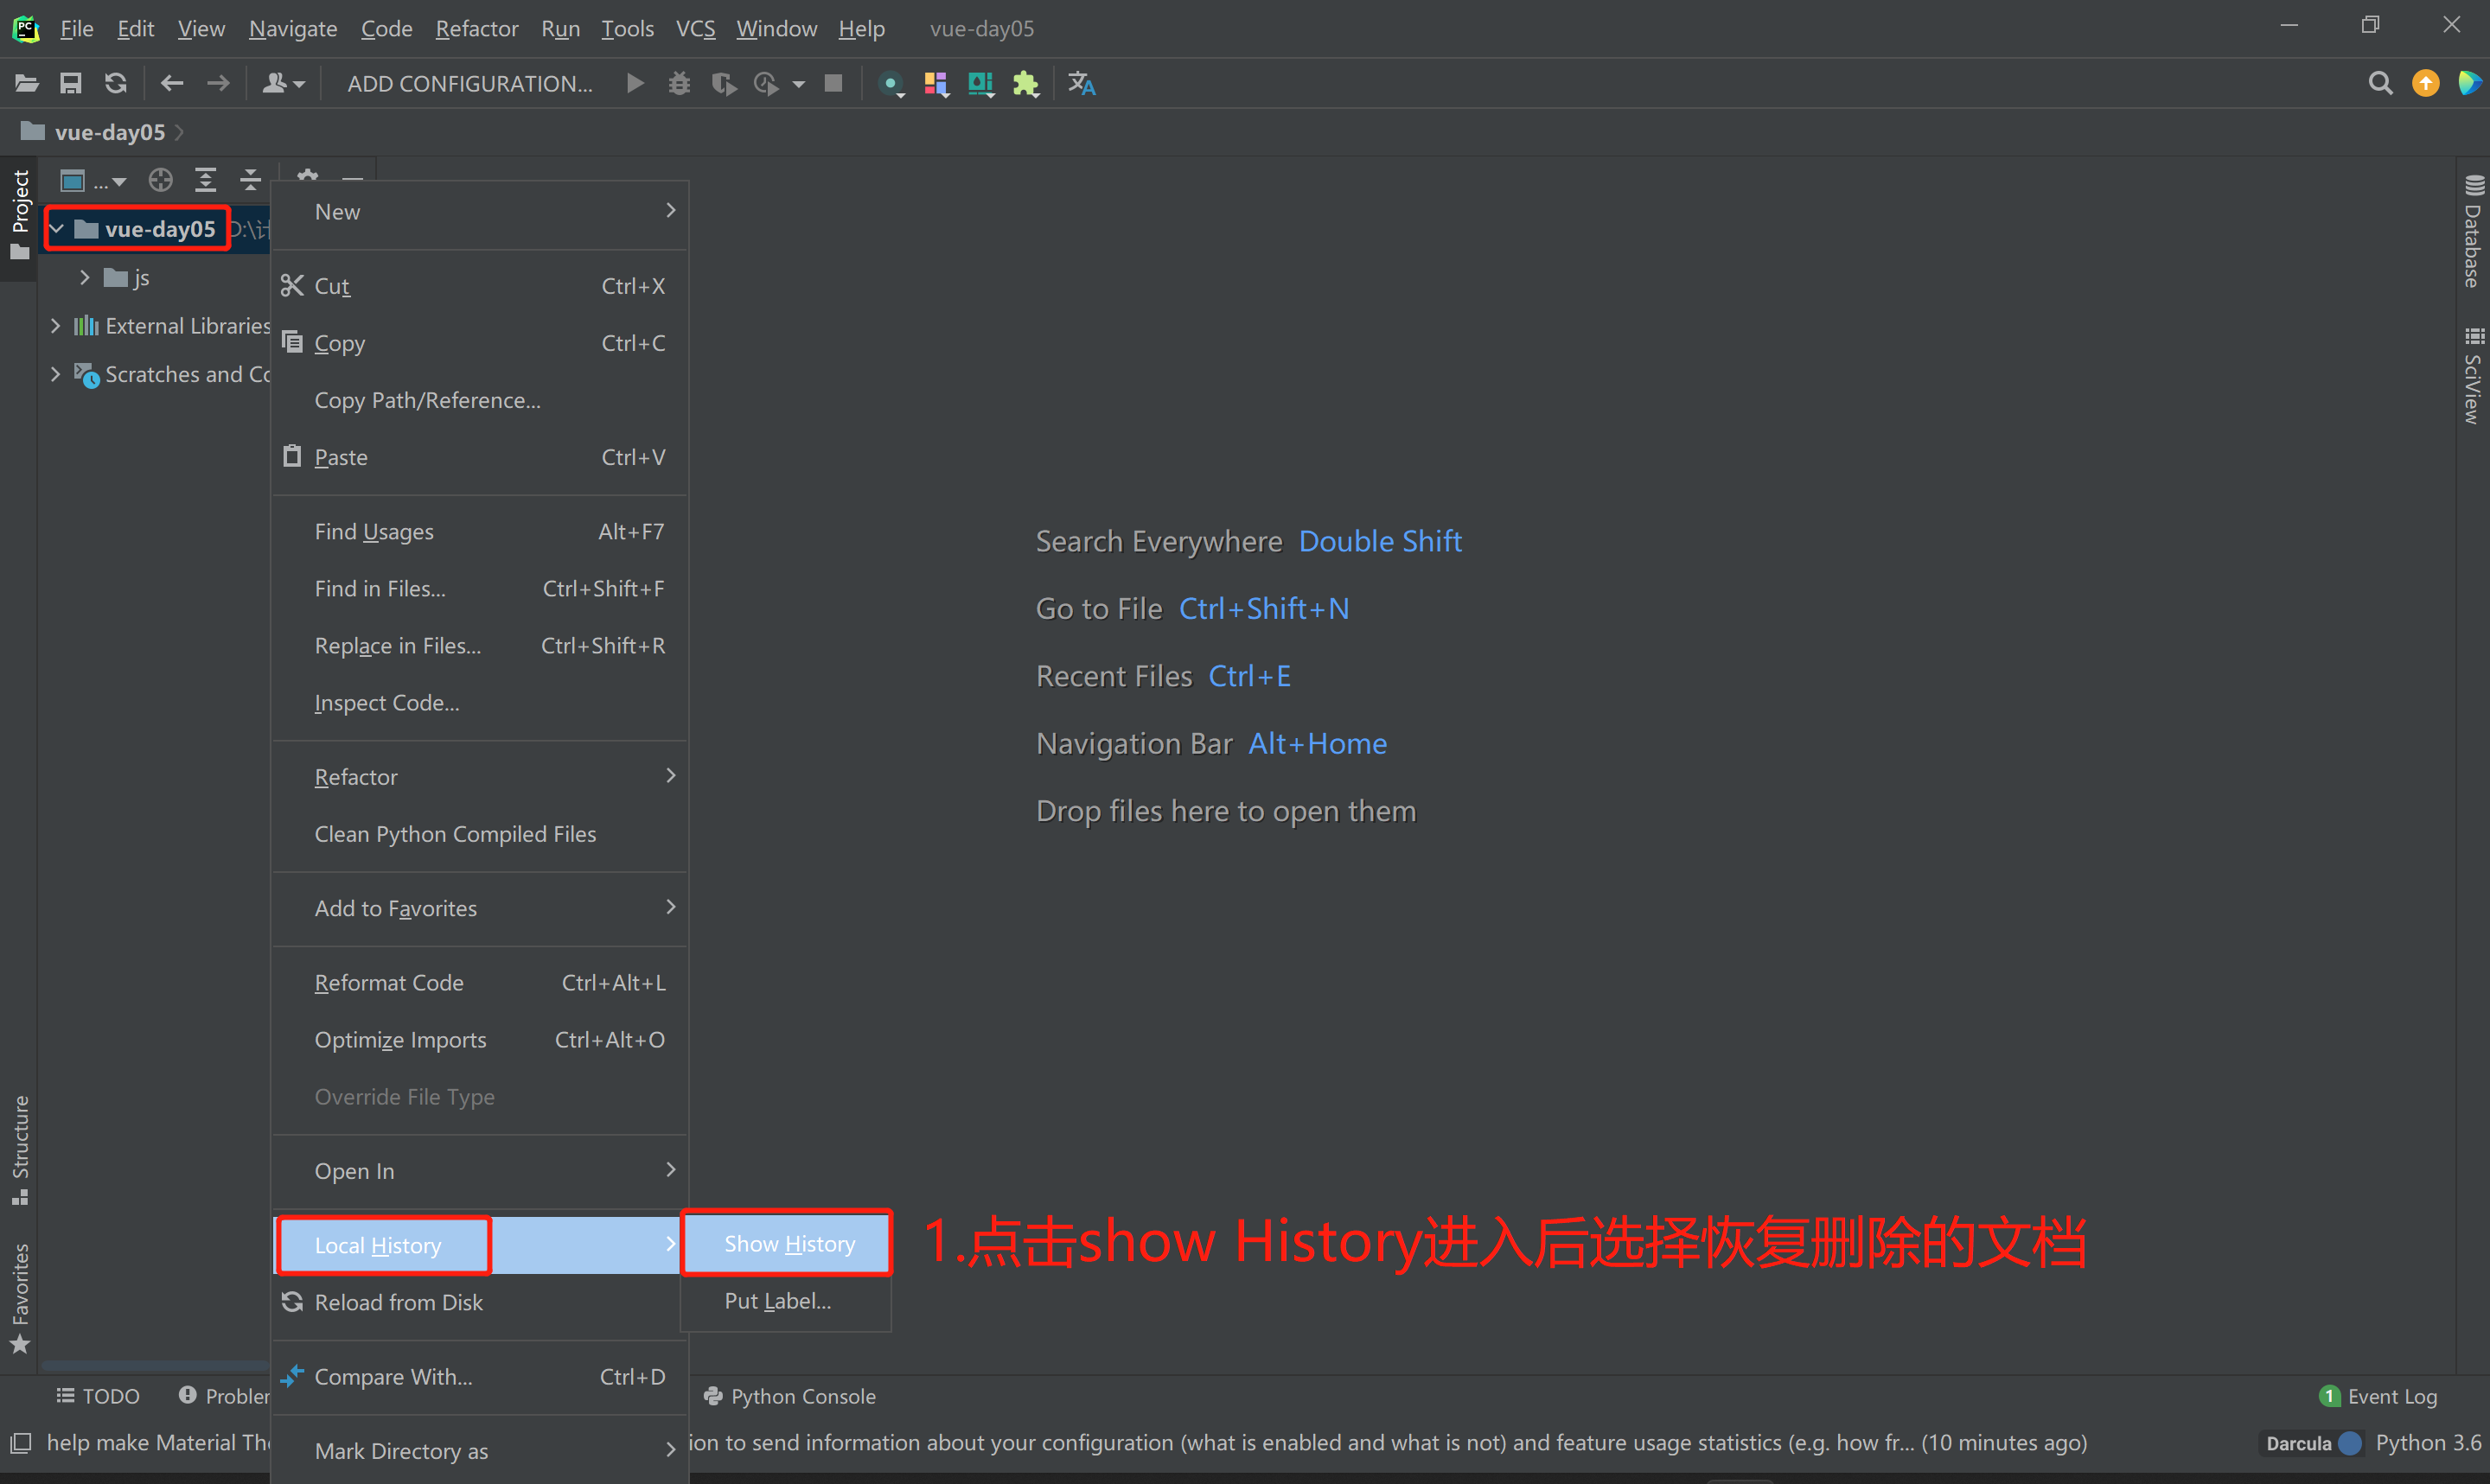Click the Save All toolbar icon

[70, 84]
